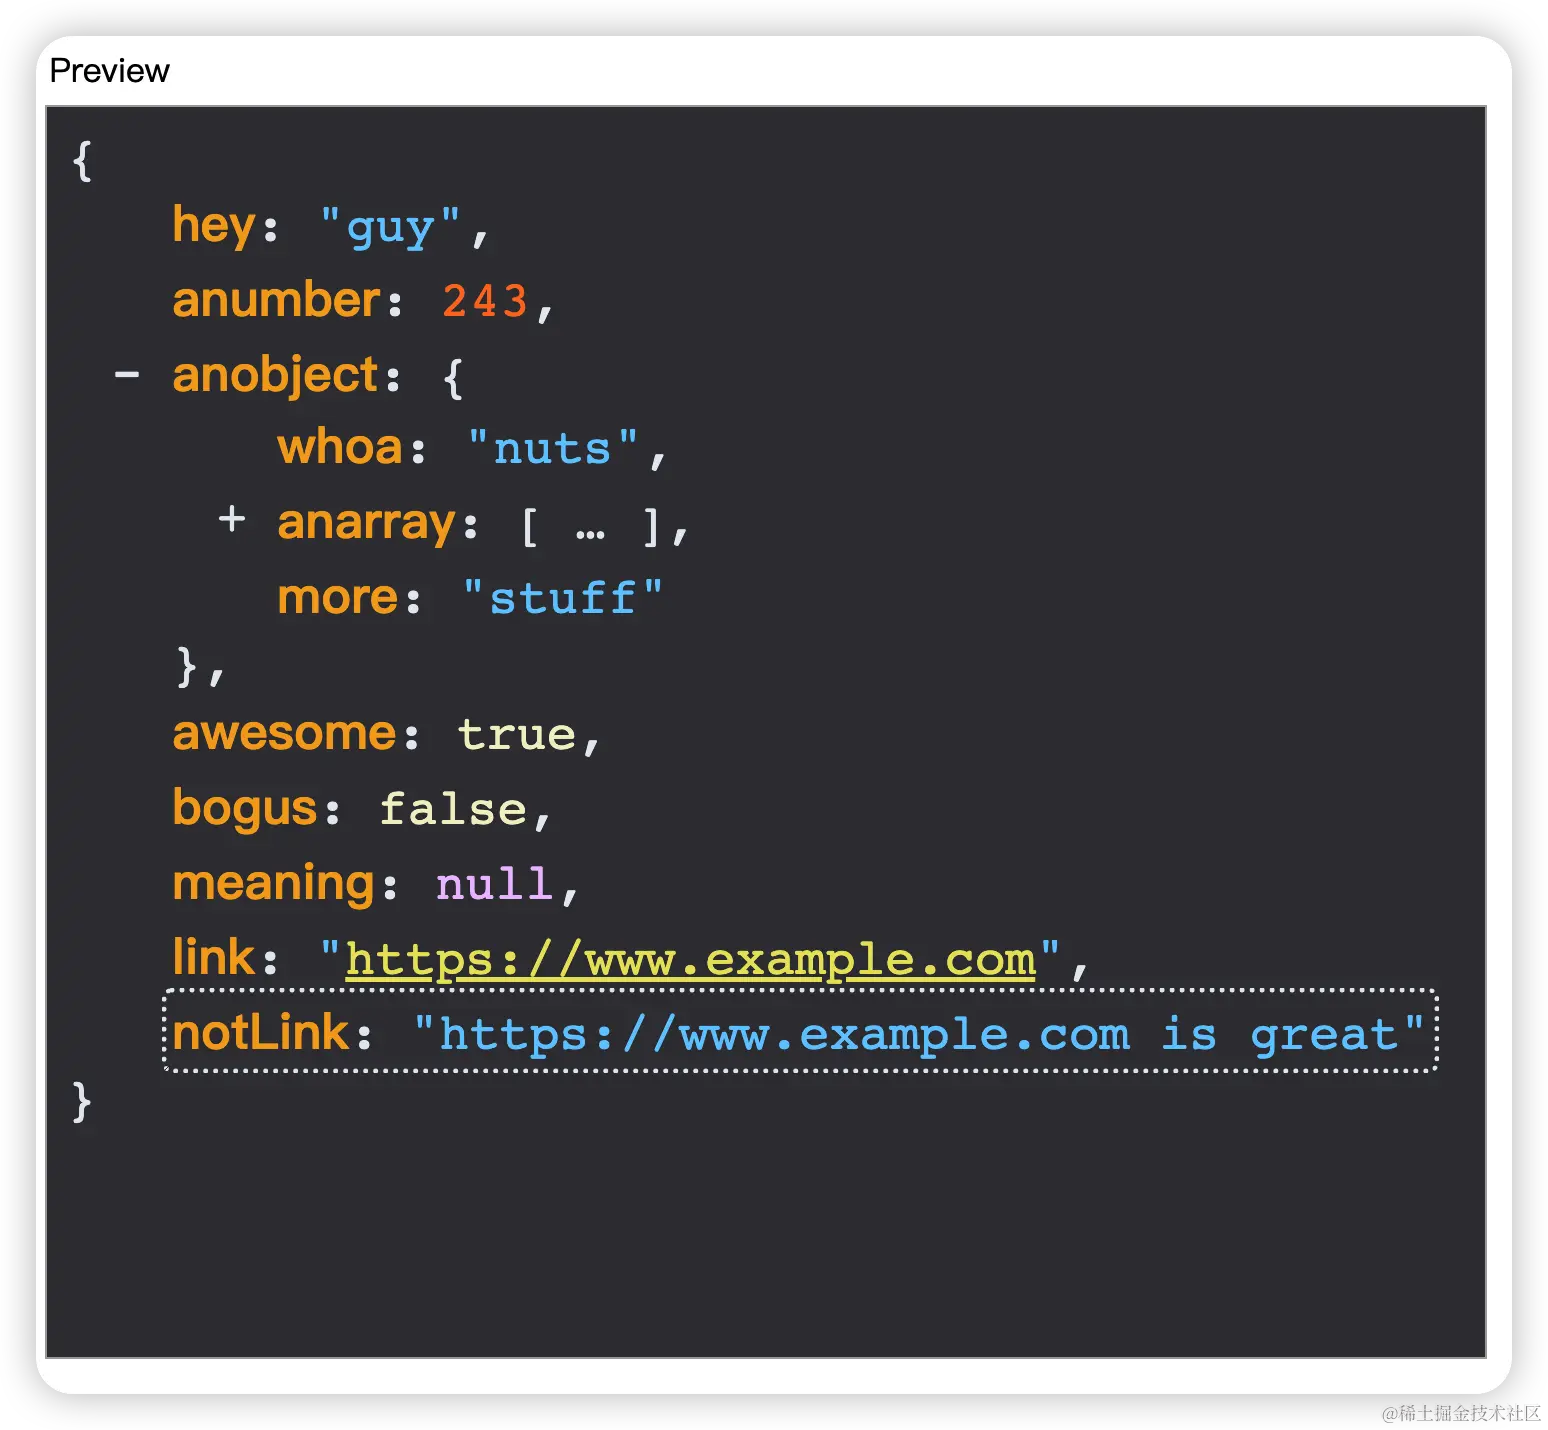The height and width of the screenshot is (1430, 1548).
Task: Select the "anumber" key
Action: (276, 300)
